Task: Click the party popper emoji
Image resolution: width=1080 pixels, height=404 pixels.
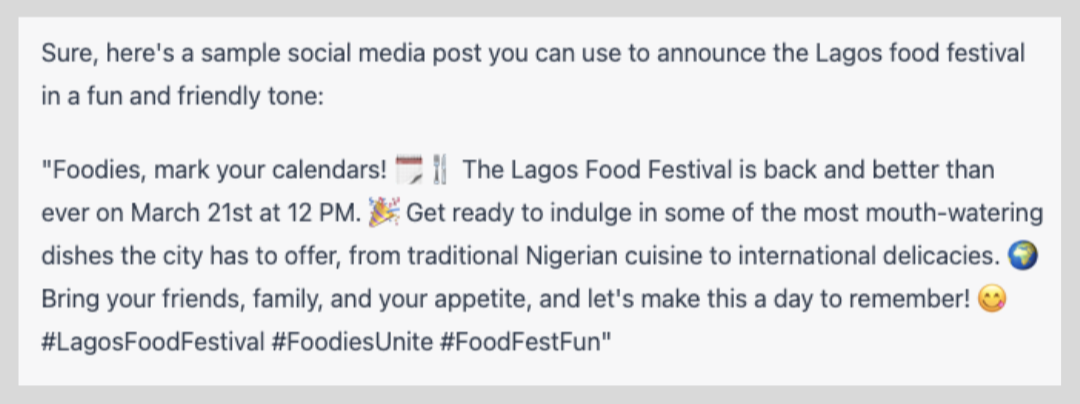Action: click(x=384, y=213)
